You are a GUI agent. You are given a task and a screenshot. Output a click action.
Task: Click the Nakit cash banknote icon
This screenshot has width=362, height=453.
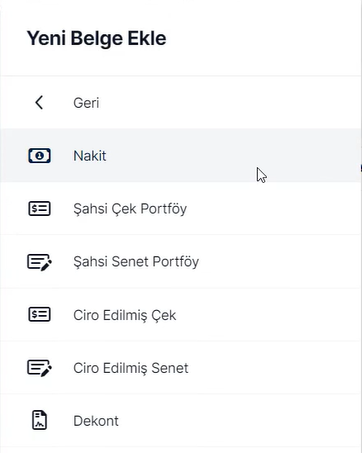pos(39,156)
